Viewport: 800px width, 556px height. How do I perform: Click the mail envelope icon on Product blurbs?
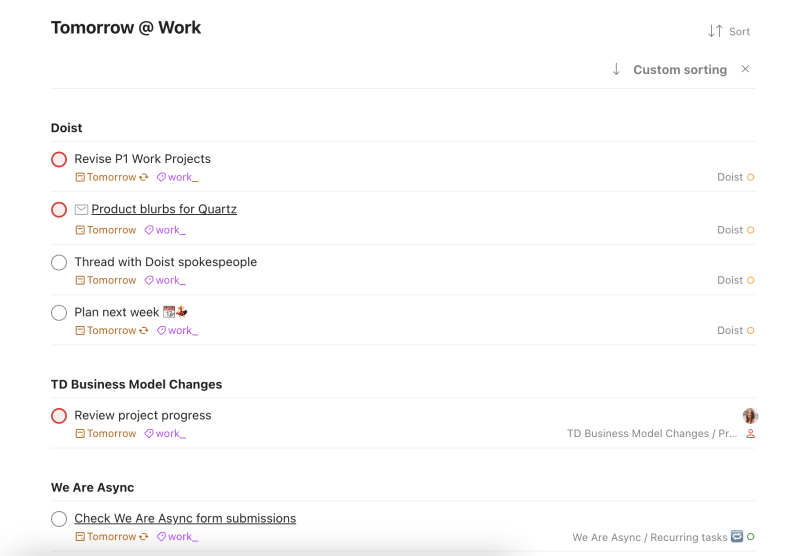(81, 209)
